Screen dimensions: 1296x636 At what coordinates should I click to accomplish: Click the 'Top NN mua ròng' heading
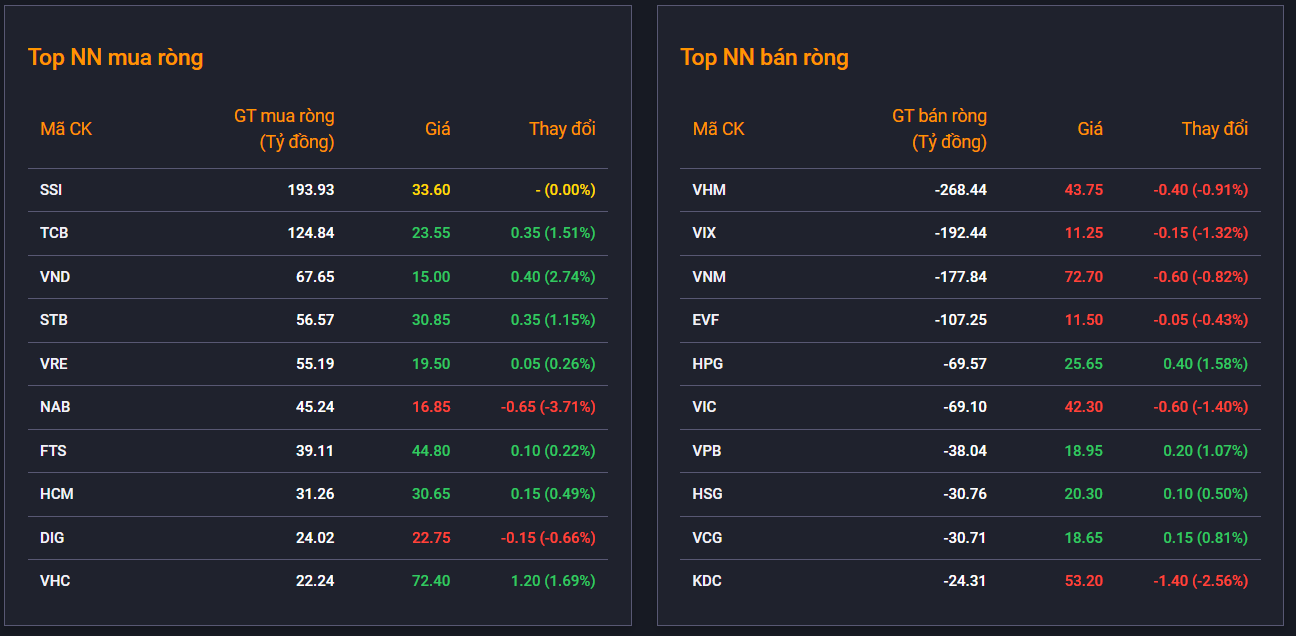[115, 57]
